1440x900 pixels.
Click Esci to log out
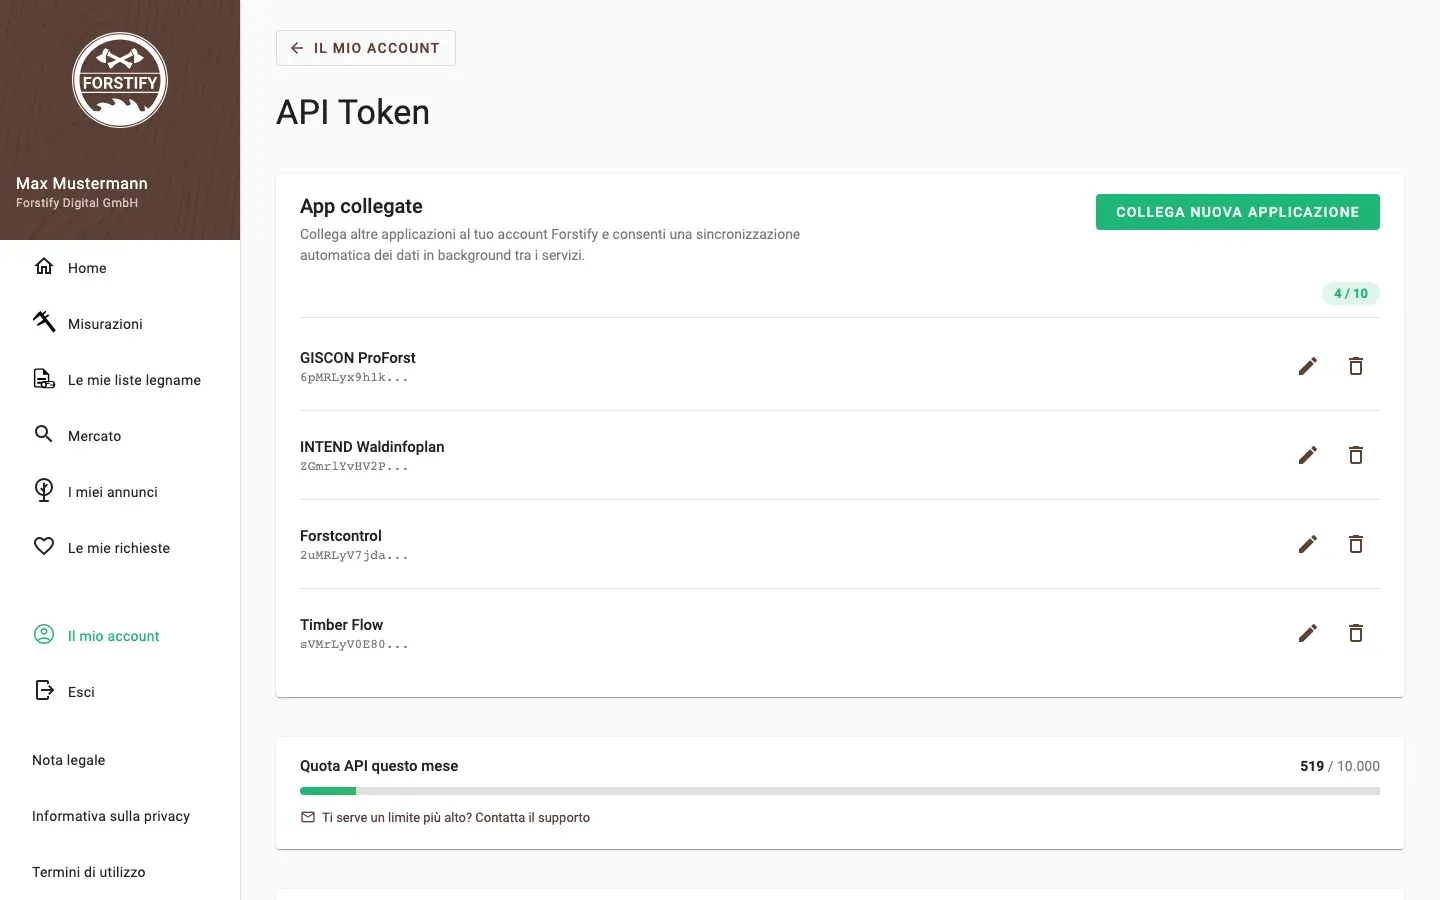coord(120,691)
